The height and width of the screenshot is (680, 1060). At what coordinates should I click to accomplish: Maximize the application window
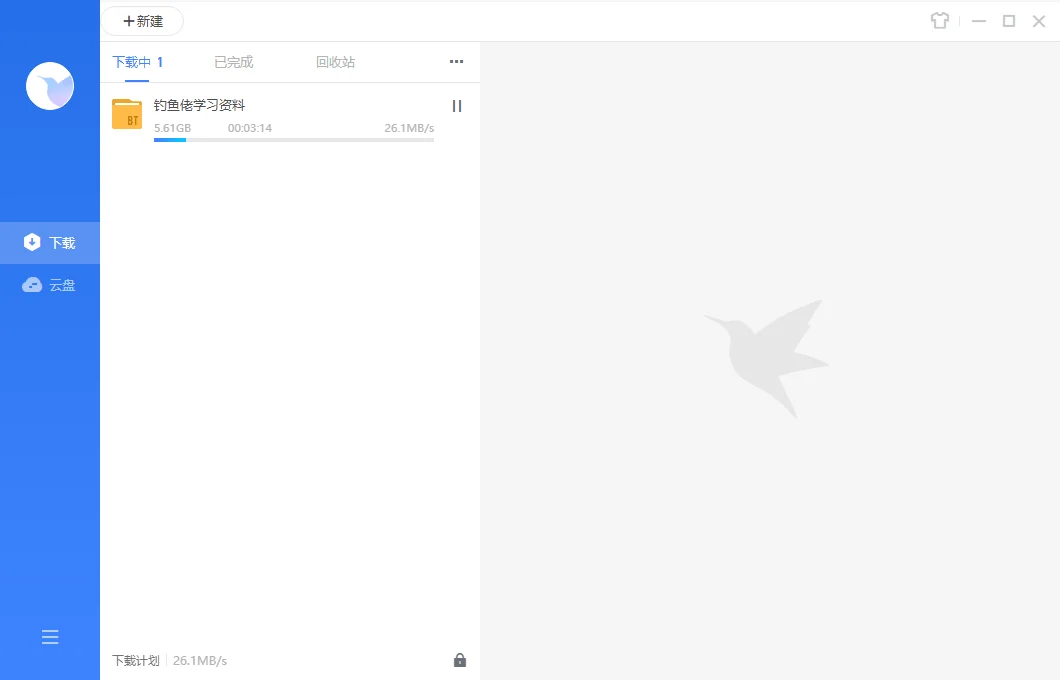[x=1009, y=21]
